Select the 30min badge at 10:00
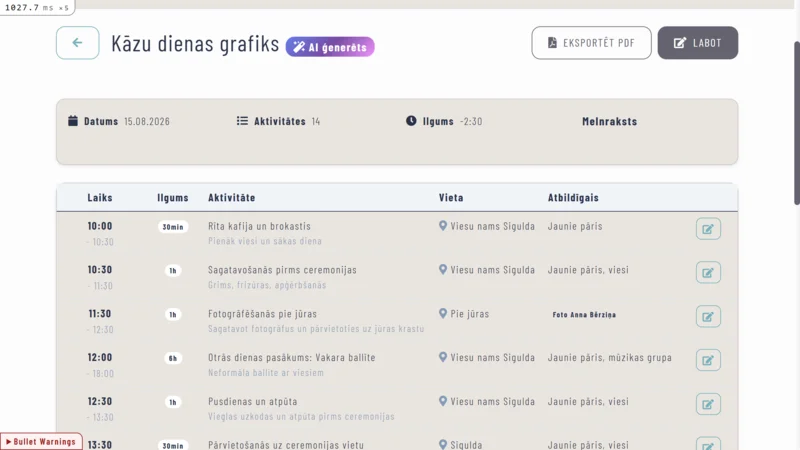This screenshot has height=450, width=800. 173,227
